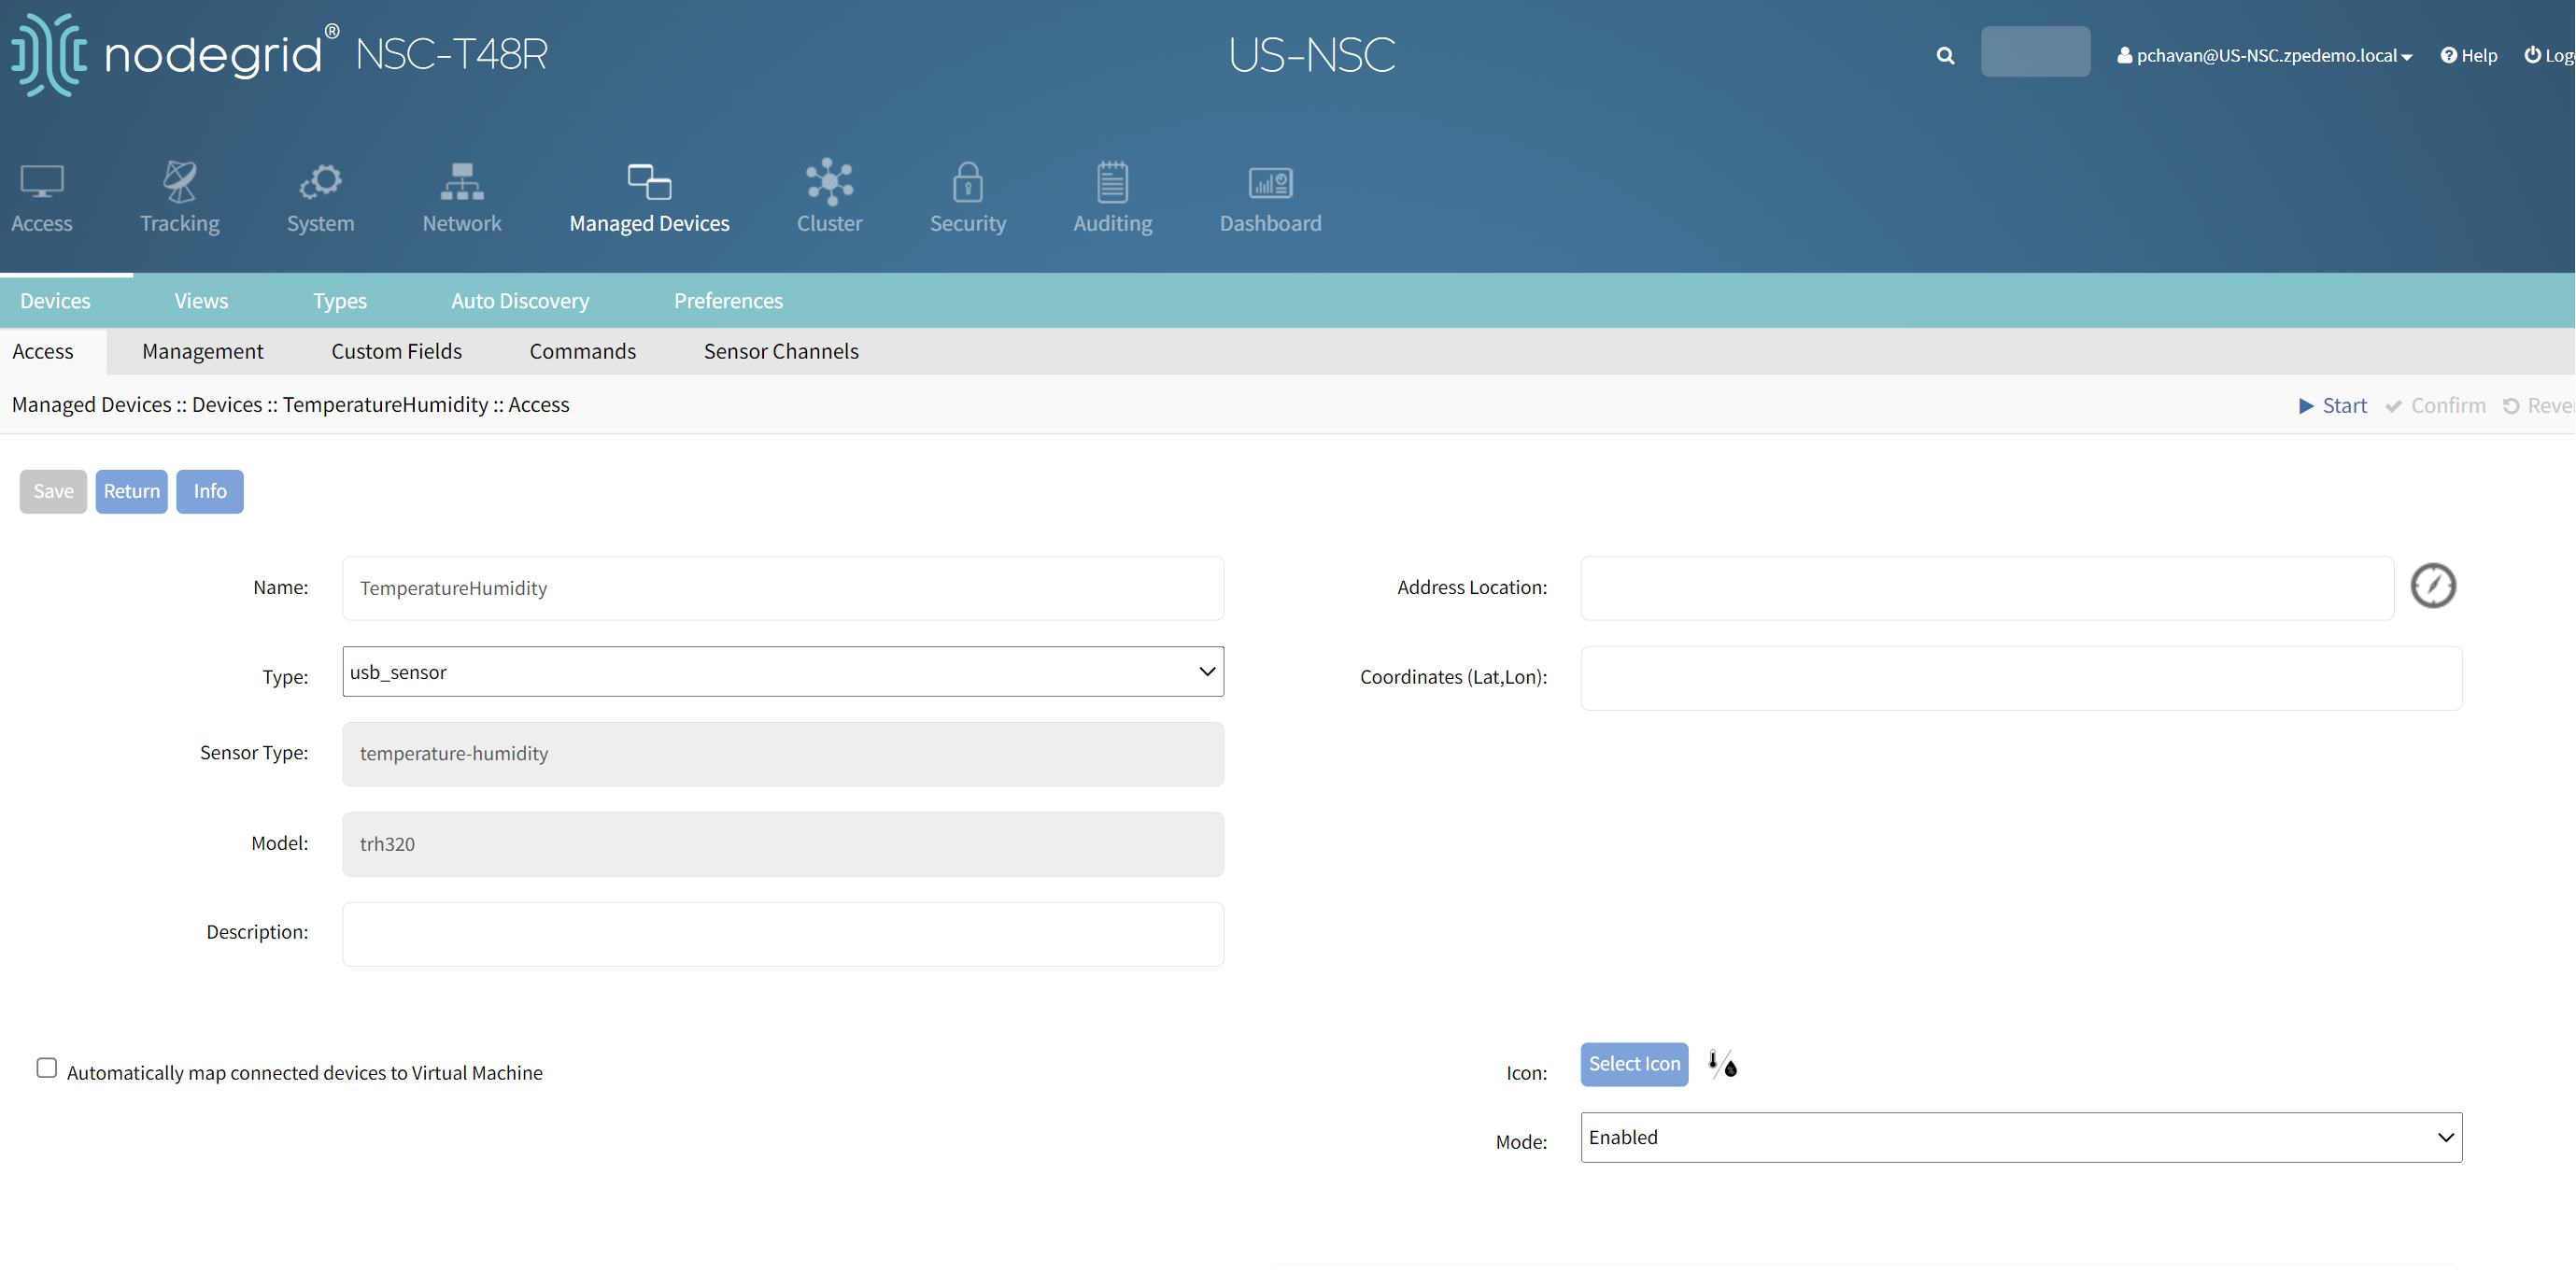This screenshot has width=2576, height=1287.
Task: Select the Commands sub-tab
Action: [x=582, y=351]
